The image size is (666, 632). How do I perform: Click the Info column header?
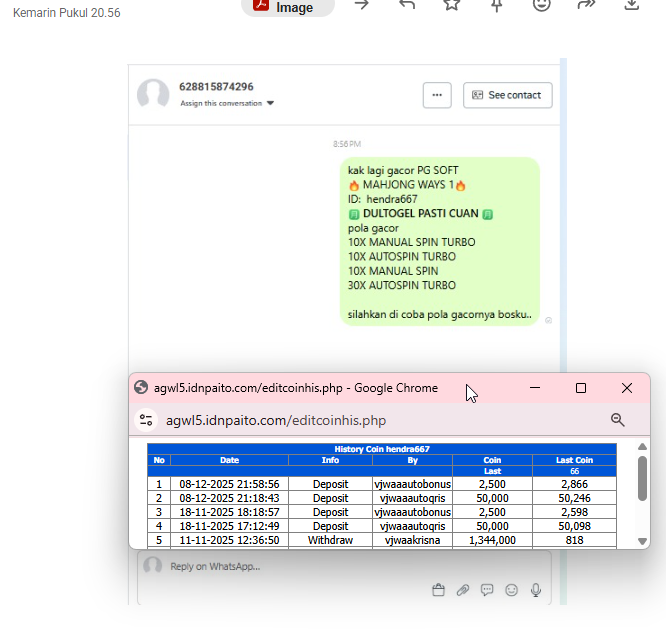click(x=330, y=460)
